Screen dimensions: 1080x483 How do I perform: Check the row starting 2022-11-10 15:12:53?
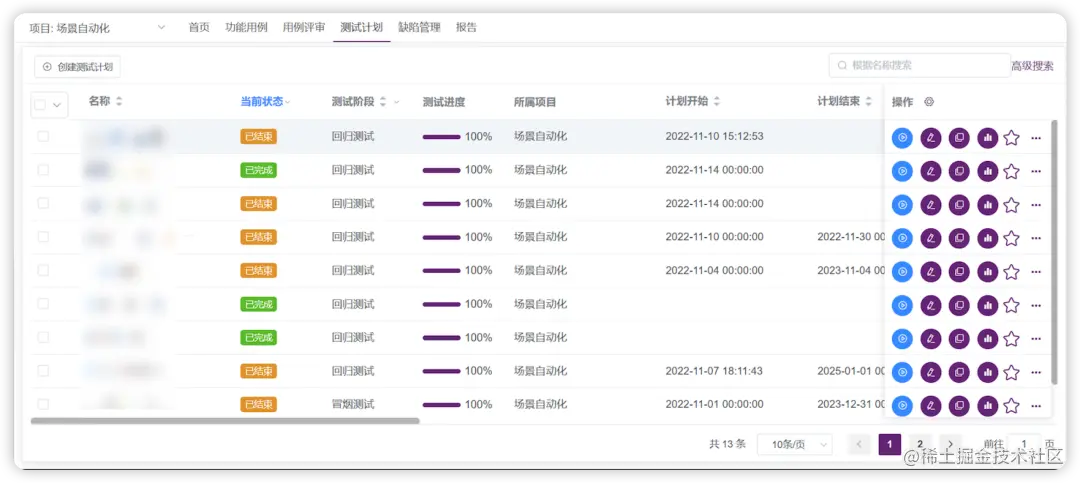43,136
